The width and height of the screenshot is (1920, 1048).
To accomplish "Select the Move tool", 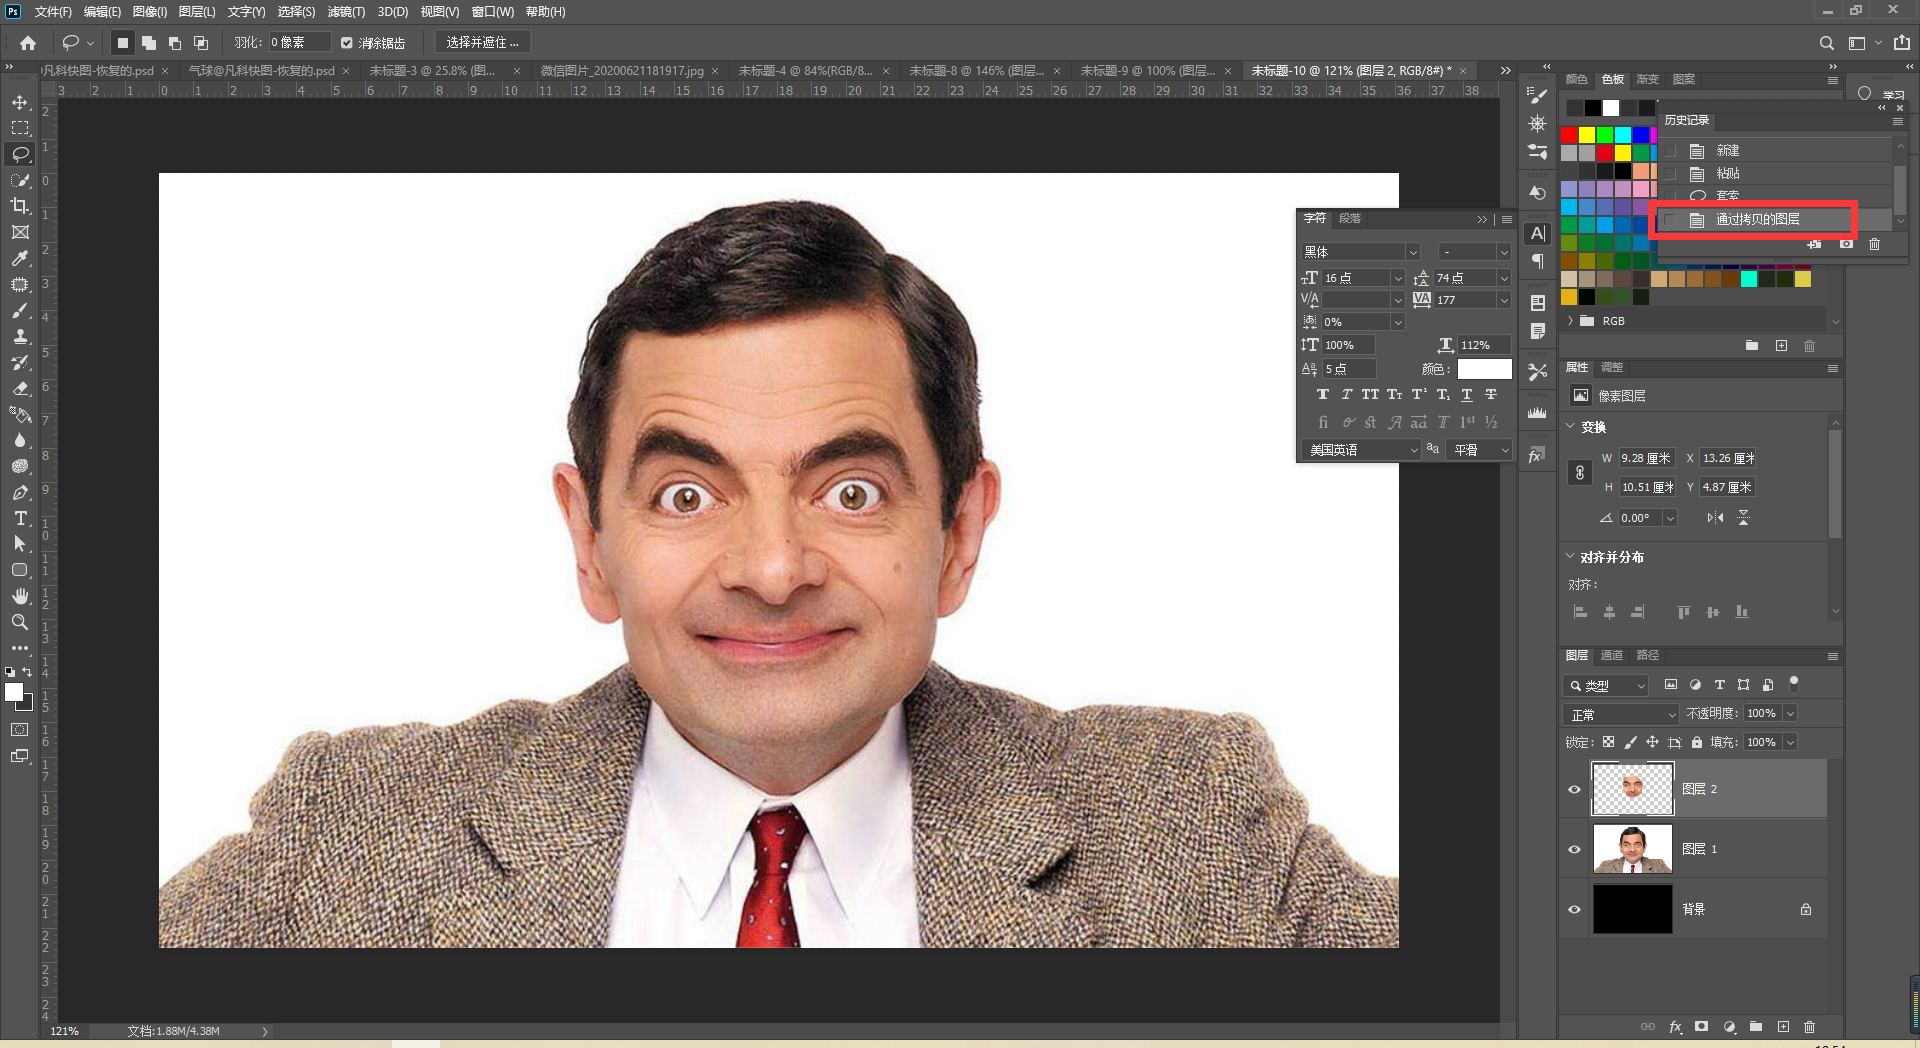I will [20, 102].
